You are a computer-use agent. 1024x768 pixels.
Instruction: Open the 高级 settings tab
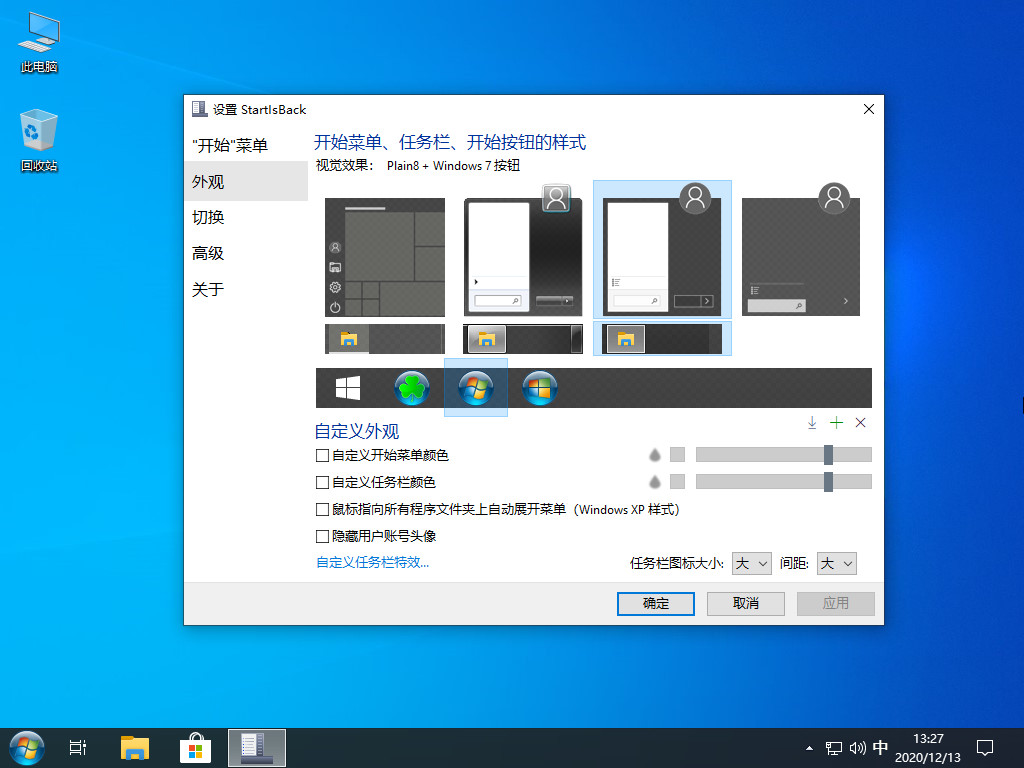click(x=208, y=254)
